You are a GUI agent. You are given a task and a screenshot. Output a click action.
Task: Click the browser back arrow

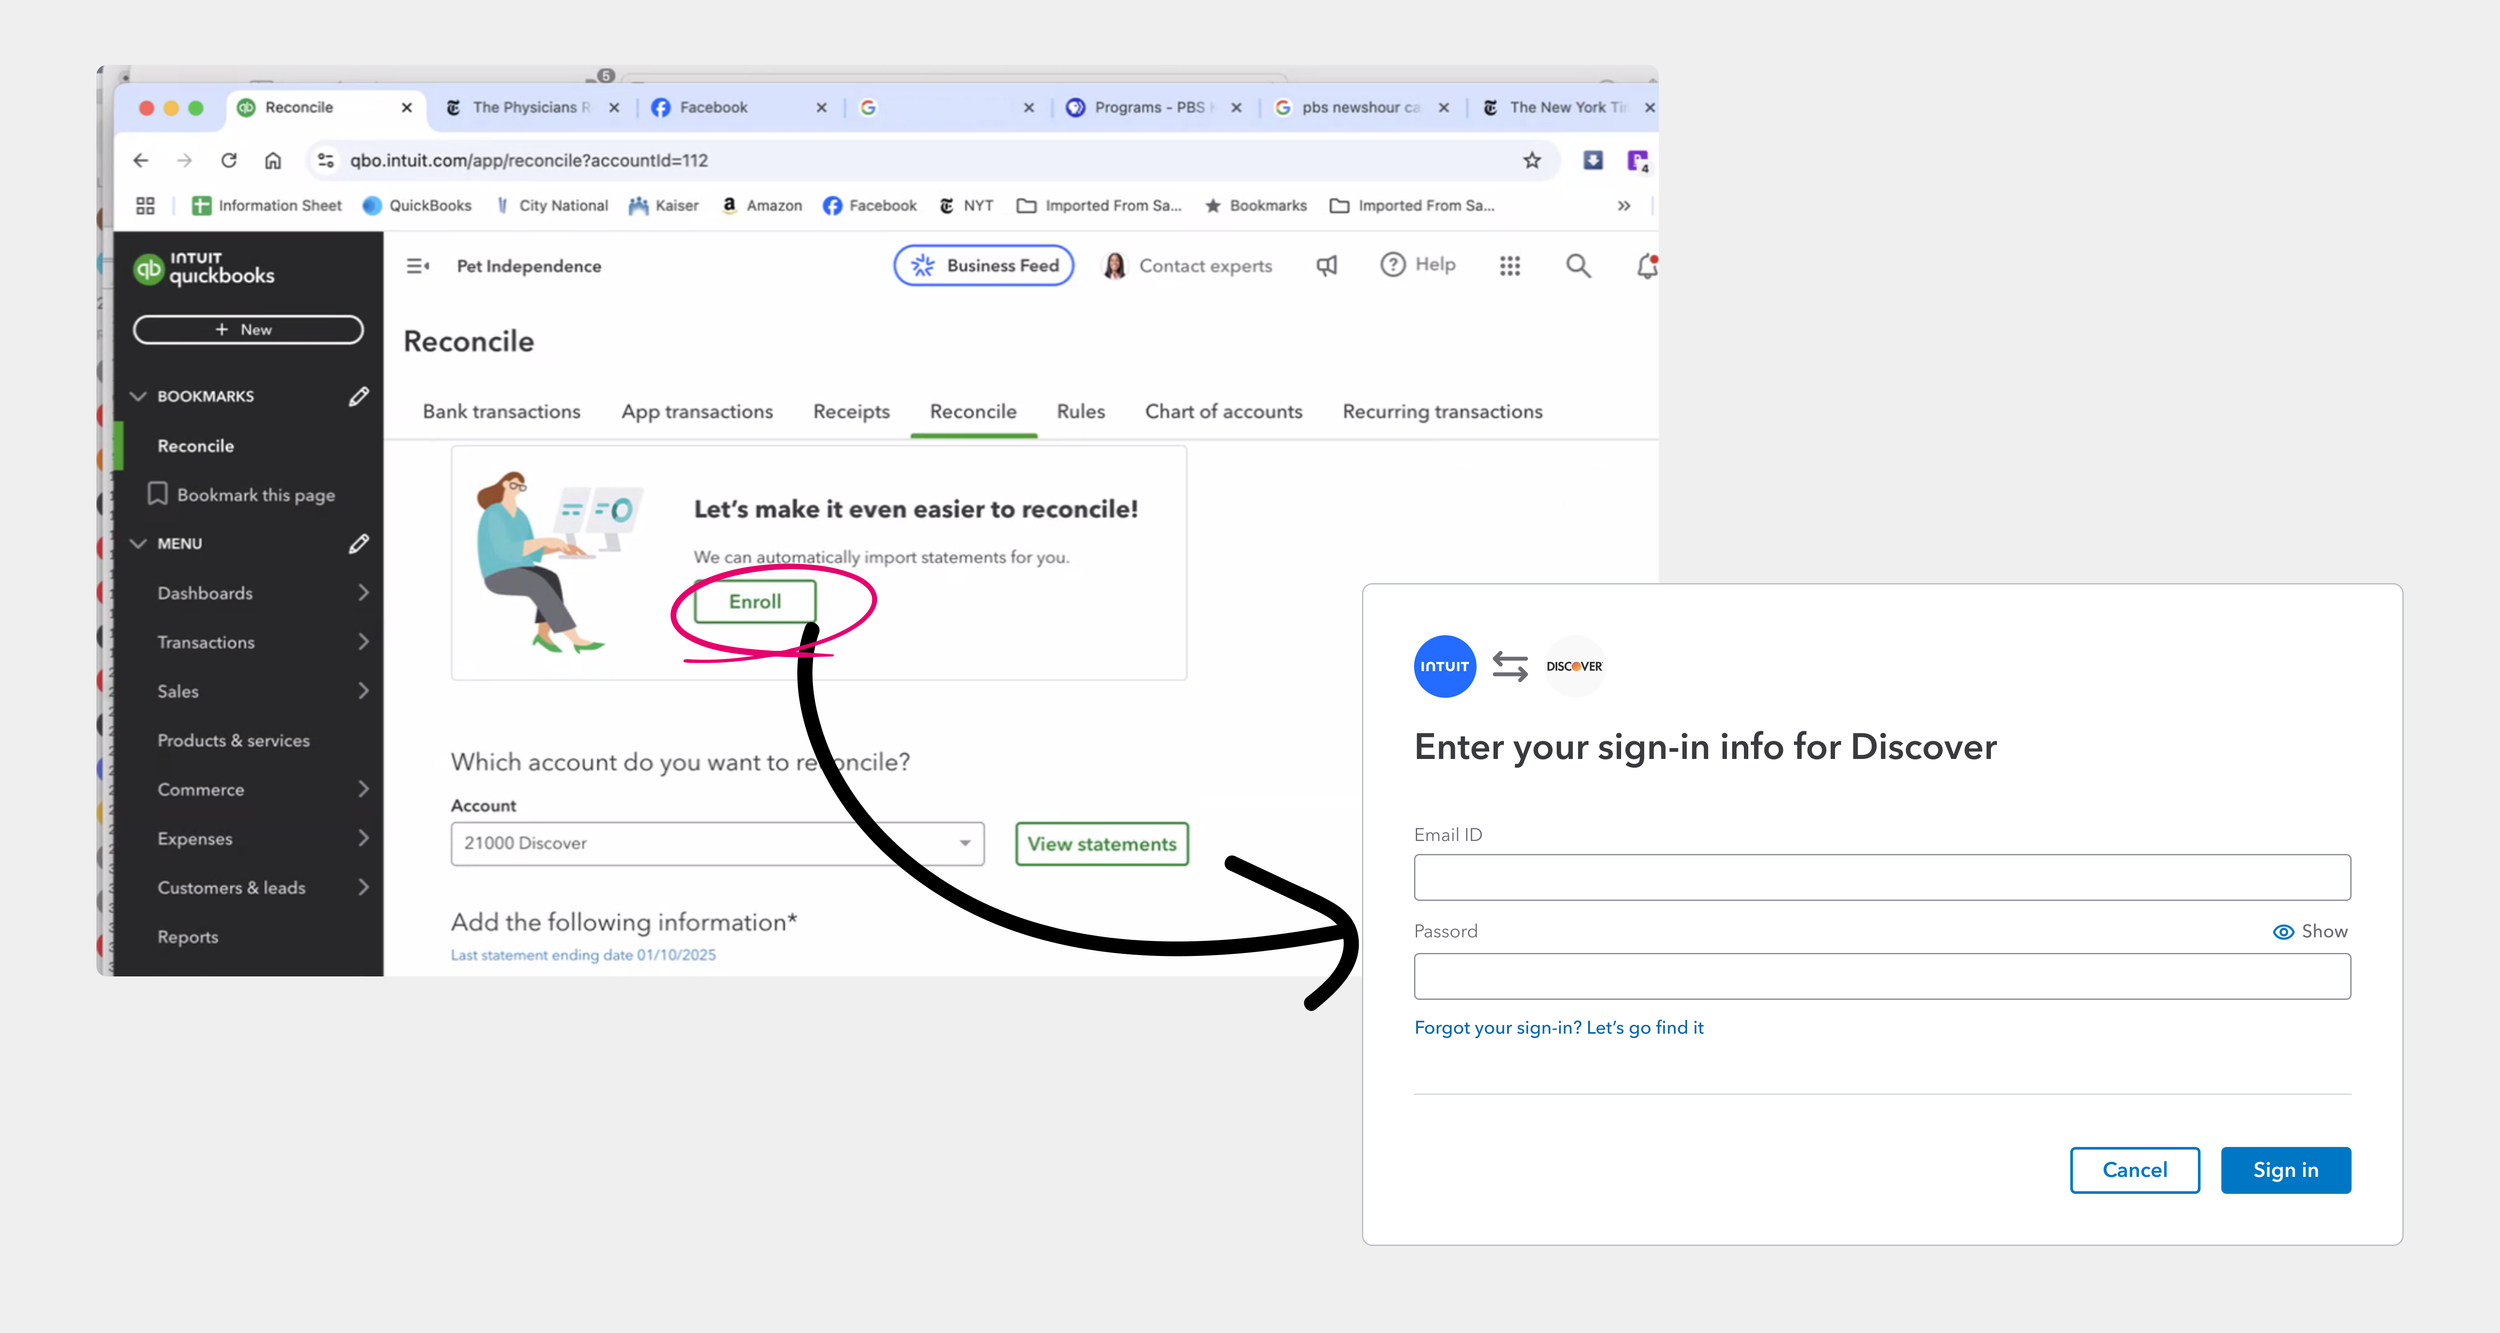pyautogui.click(x=141, y=160)
